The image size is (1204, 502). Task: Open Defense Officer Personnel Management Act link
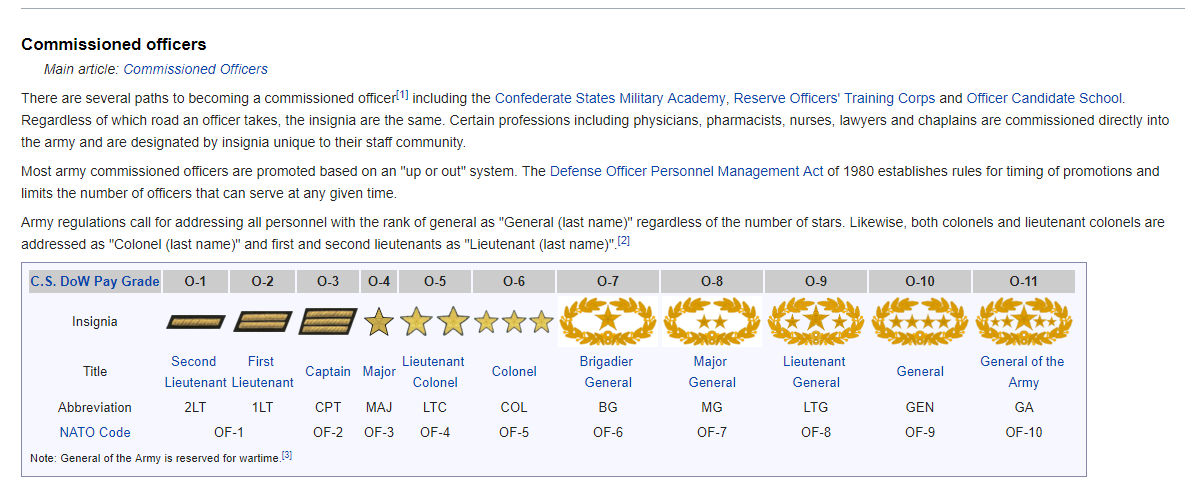click(x=686, y=171)
